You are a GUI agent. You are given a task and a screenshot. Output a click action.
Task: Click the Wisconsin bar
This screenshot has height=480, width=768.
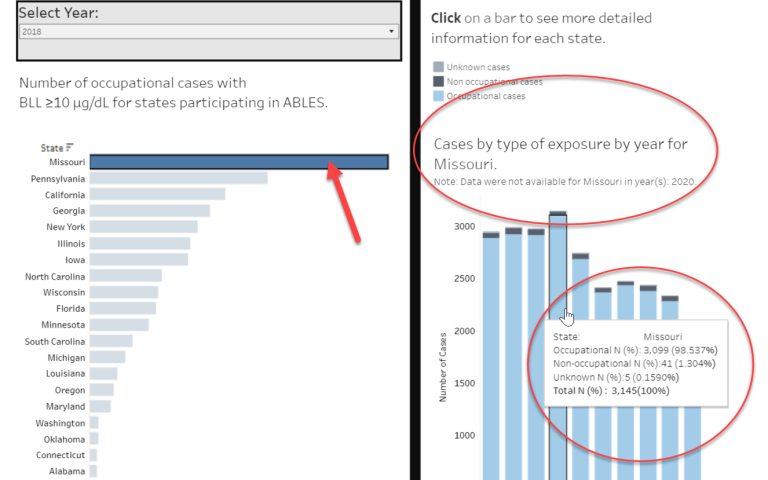point(123,292)
